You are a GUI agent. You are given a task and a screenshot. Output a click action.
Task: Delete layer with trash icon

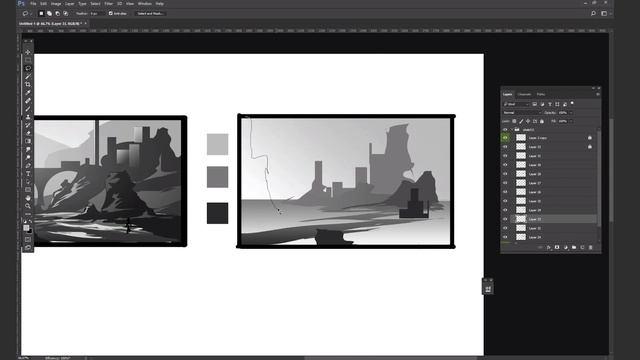coord(590,247)
